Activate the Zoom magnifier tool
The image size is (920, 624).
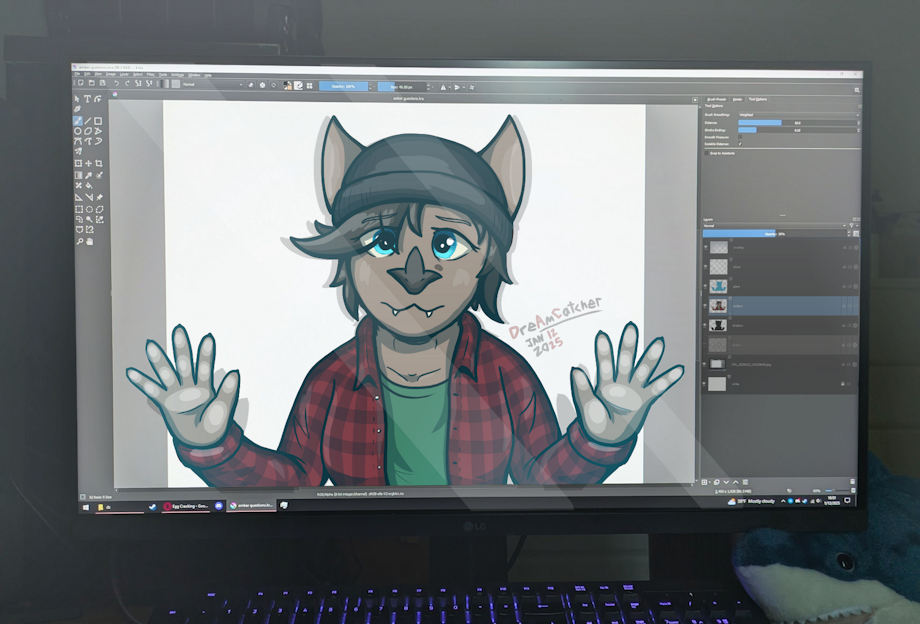(79, 241)
